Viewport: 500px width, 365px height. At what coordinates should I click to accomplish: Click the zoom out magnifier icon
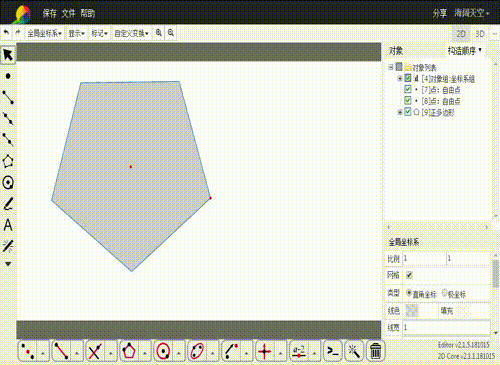pyautogui.click(x=171, y=33)
